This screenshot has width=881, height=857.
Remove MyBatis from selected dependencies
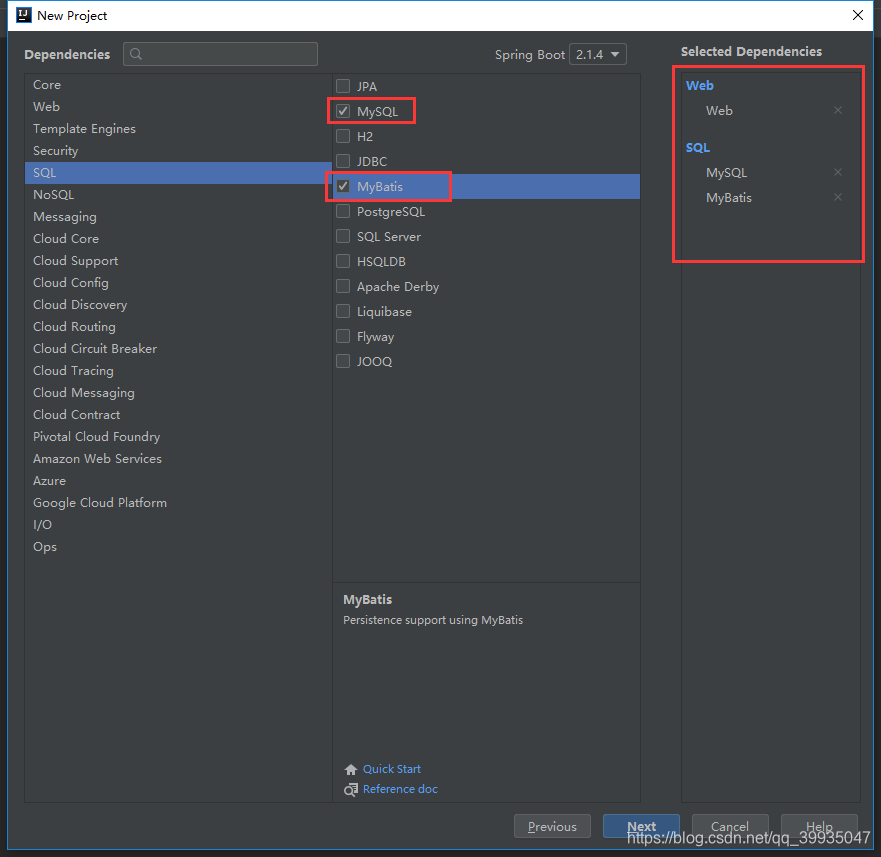click(x=838, y=197)
